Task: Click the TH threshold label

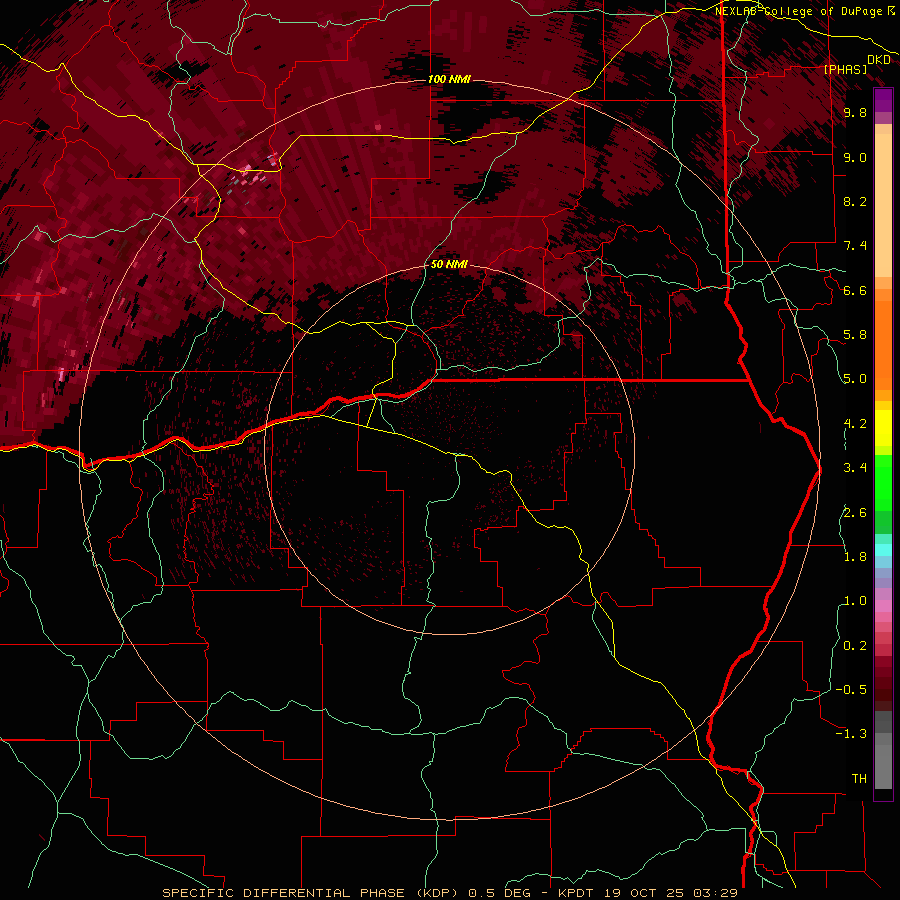Action: pos(859,779)
